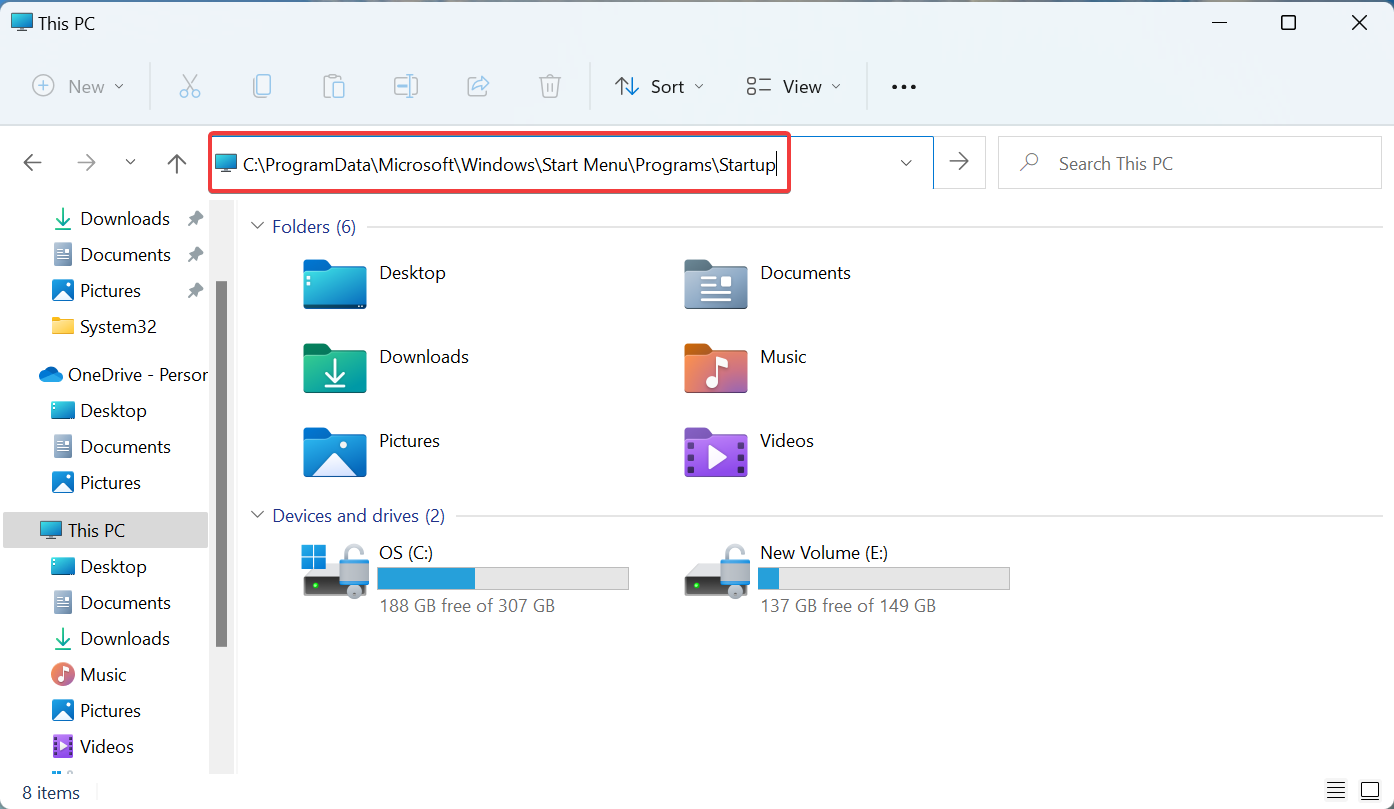1394x809 pixels.
Task: Click the Go to address arrow
Action: click(959, 162)
